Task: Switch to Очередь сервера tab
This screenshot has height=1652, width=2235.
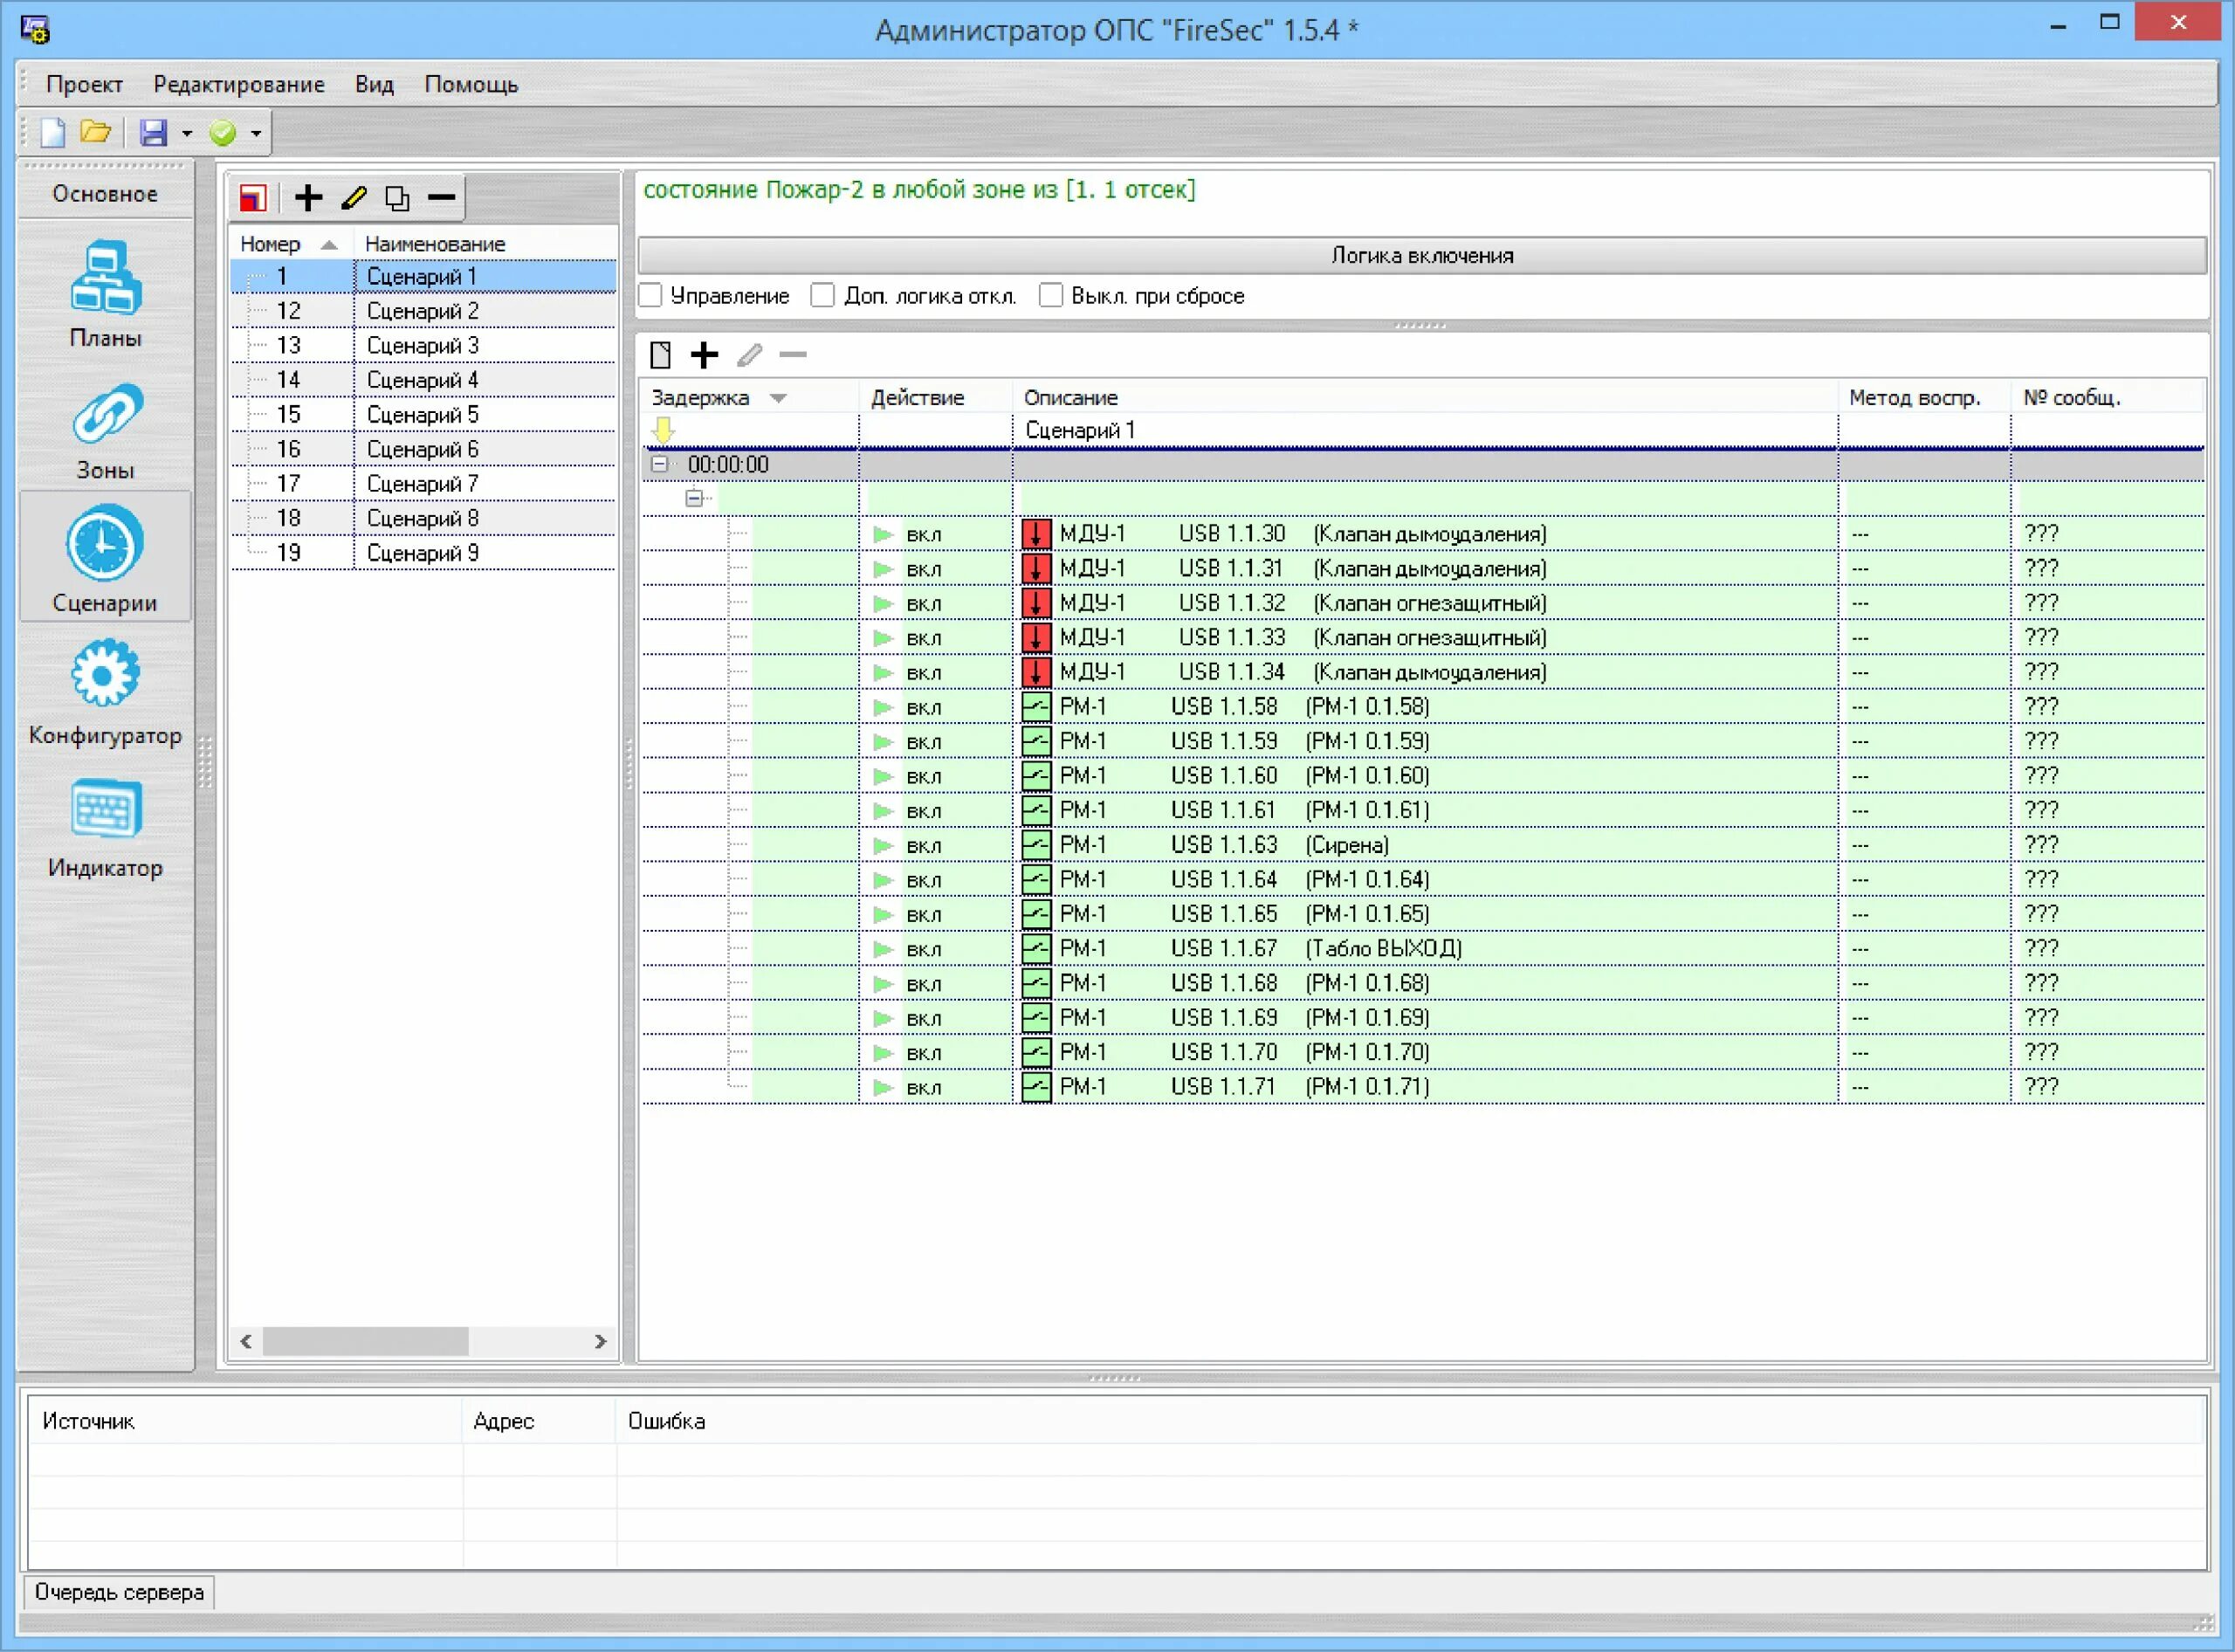Action: coord(119,1591)
